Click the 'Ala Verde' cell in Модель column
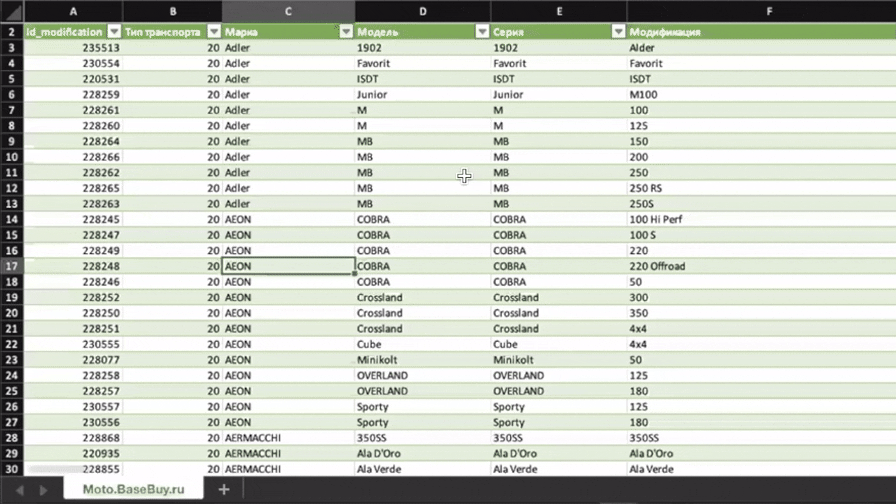 point(422,469)
